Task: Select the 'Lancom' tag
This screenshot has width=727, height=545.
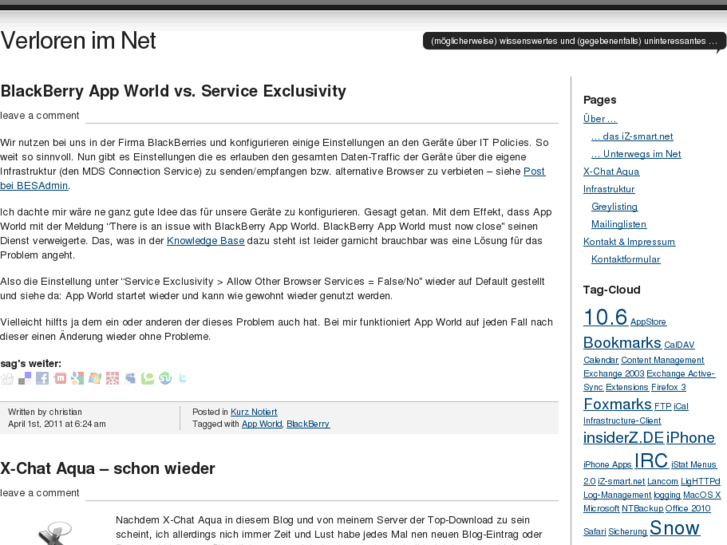Action: tap(663, 481)
